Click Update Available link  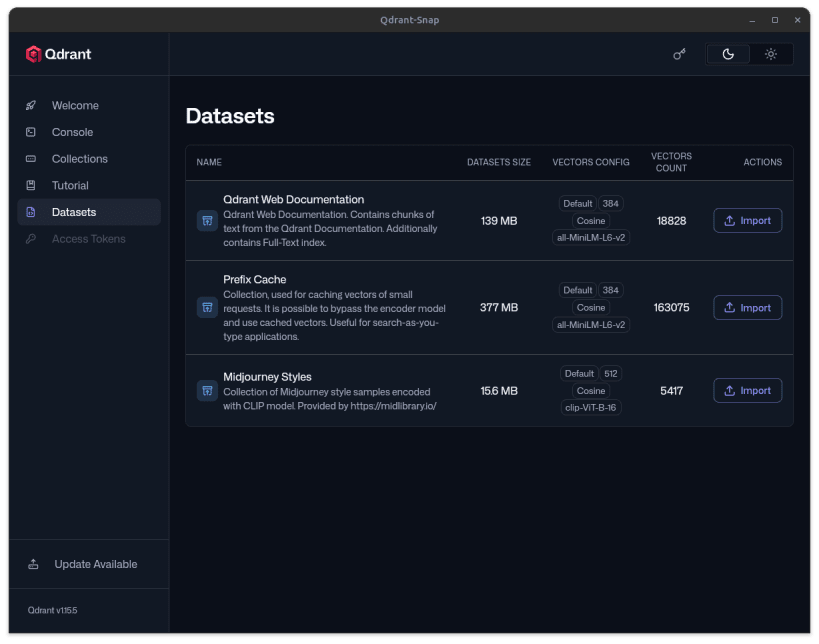pos(89,564)
